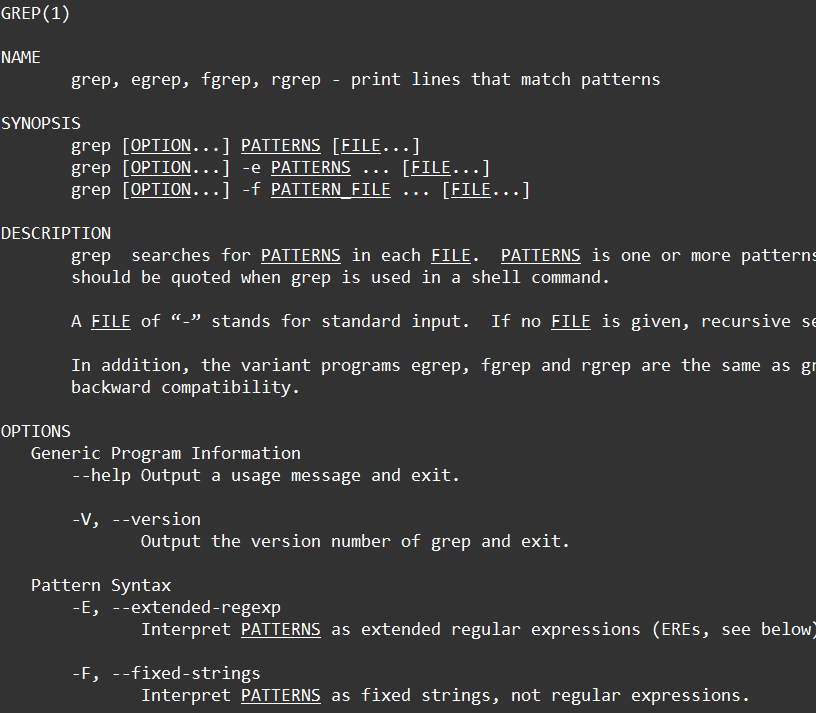Click the --fixed-strings option
Viewport: 816px width, 713px height.
(x=185, y=673)
